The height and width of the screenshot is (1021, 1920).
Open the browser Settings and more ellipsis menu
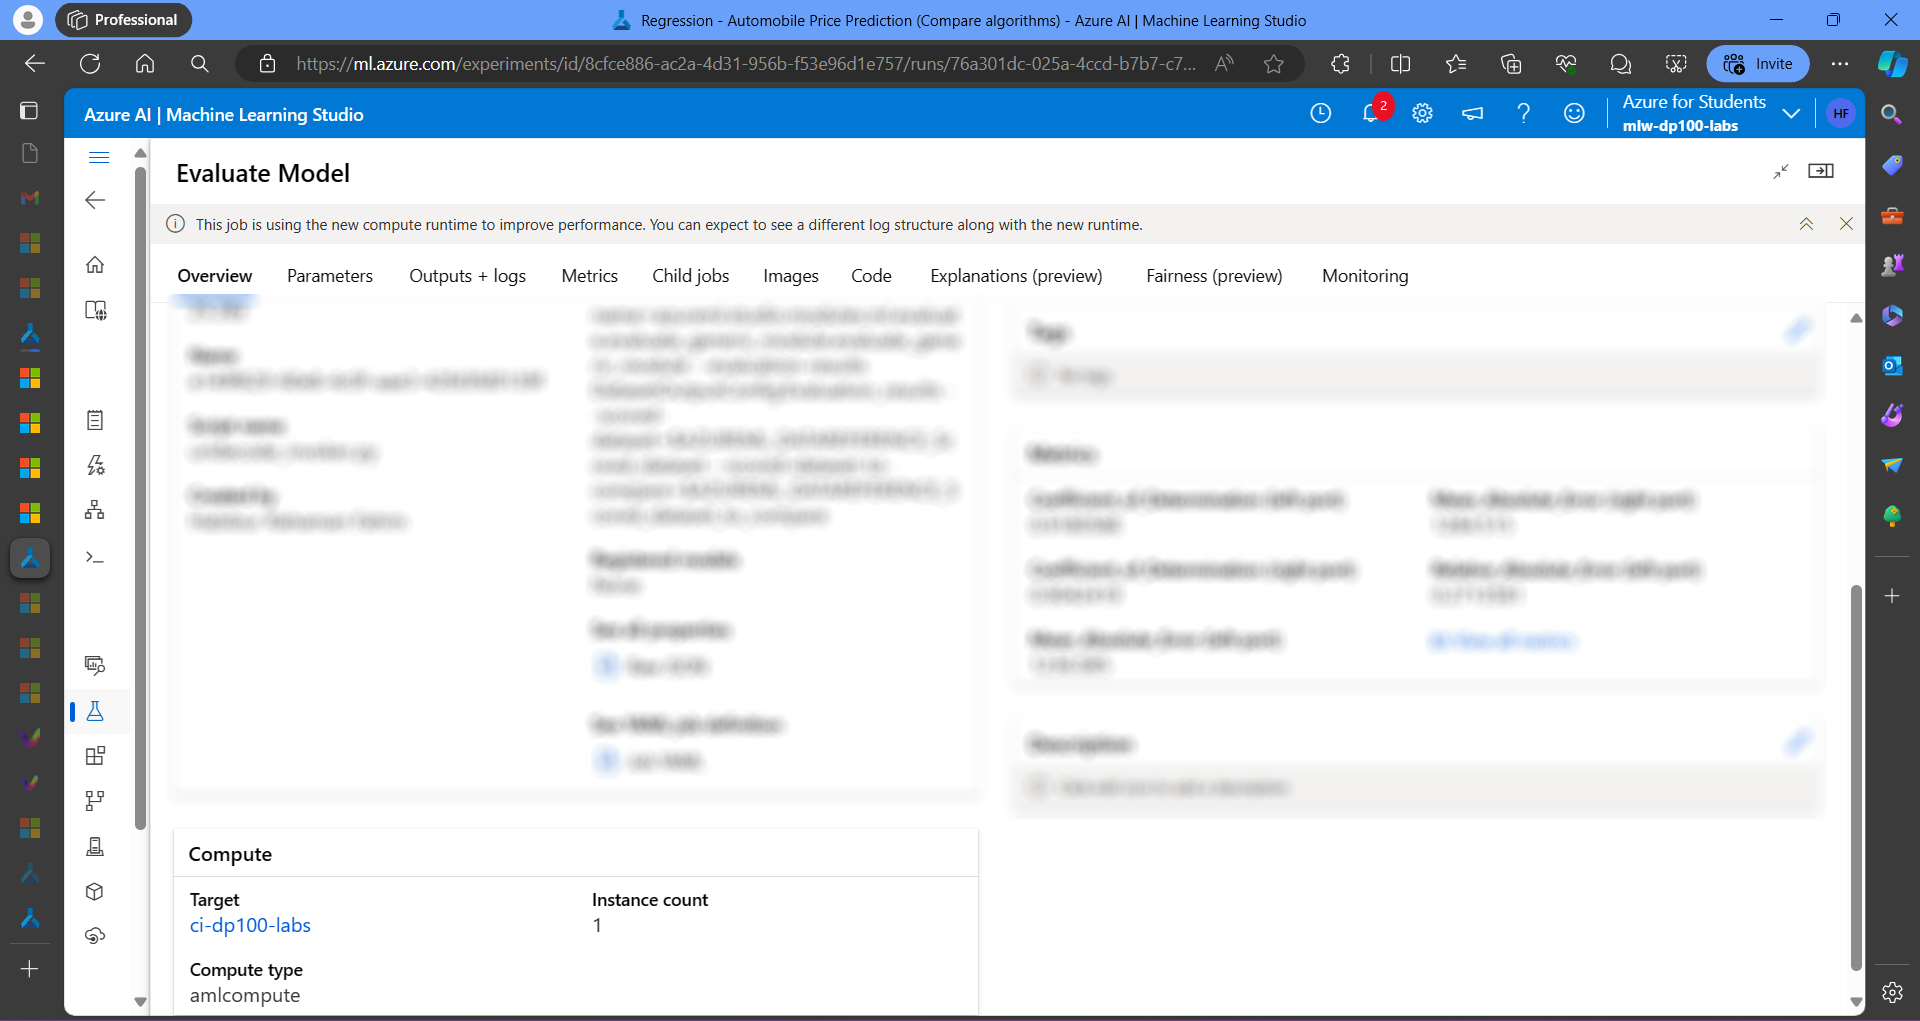[x=1840, y=64]
